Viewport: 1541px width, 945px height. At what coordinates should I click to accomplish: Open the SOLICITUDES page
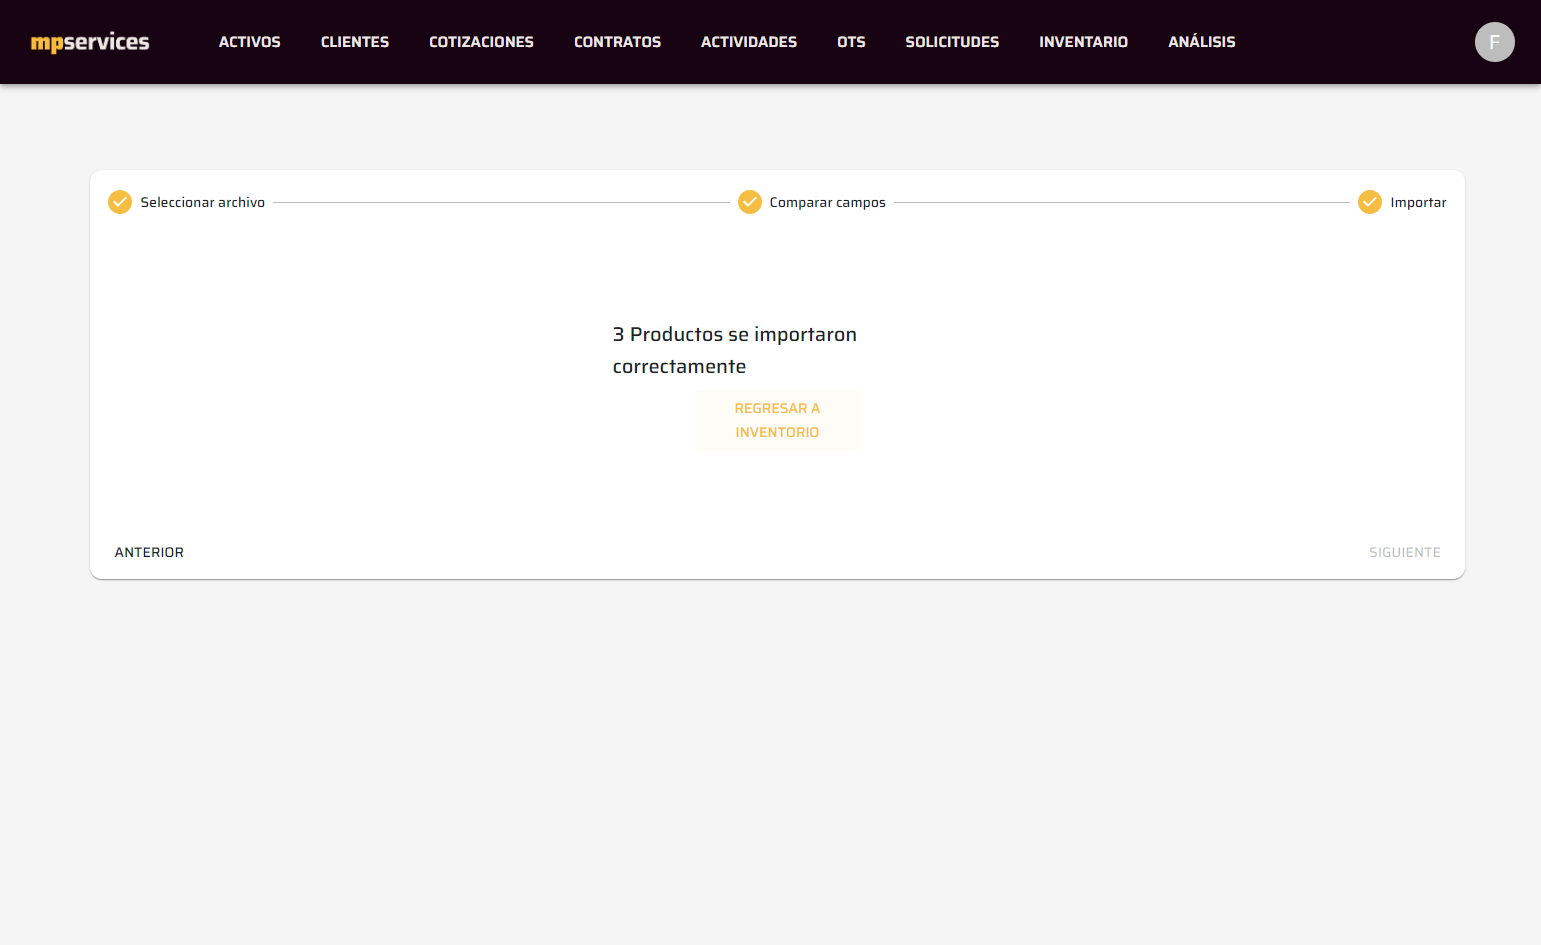pyautogui.click(x=952, y=42)
